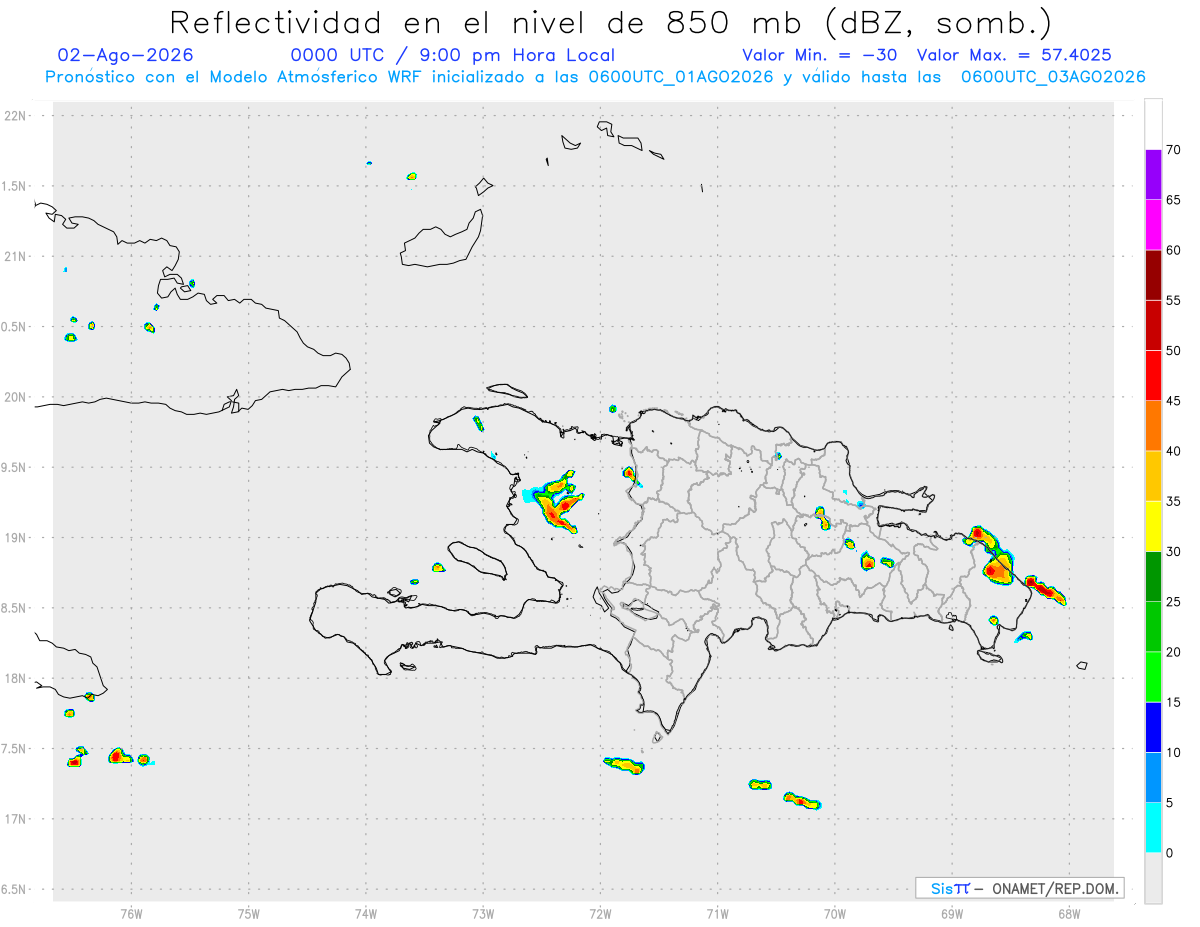Click the '45' label on the color scale
The width and height of the screenshot is (1200, 927).
(1174, 401)
